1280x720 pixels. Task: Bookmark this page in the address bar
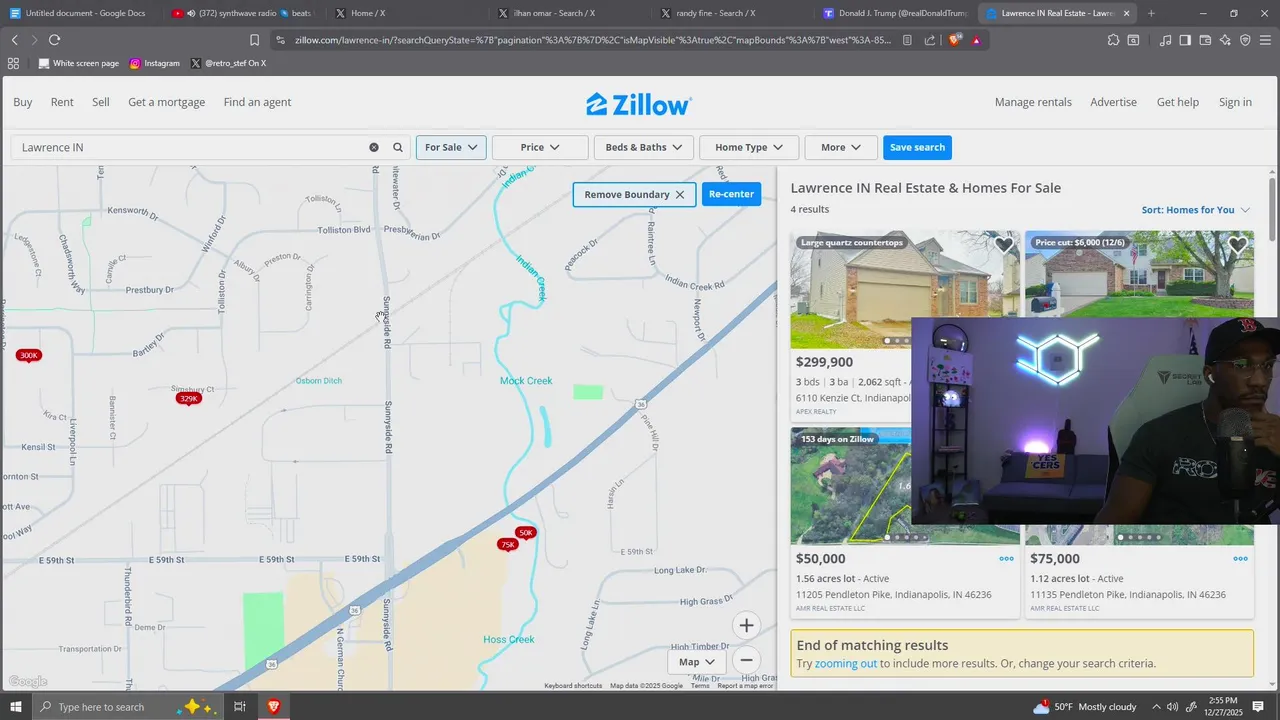tap(254, 40)
